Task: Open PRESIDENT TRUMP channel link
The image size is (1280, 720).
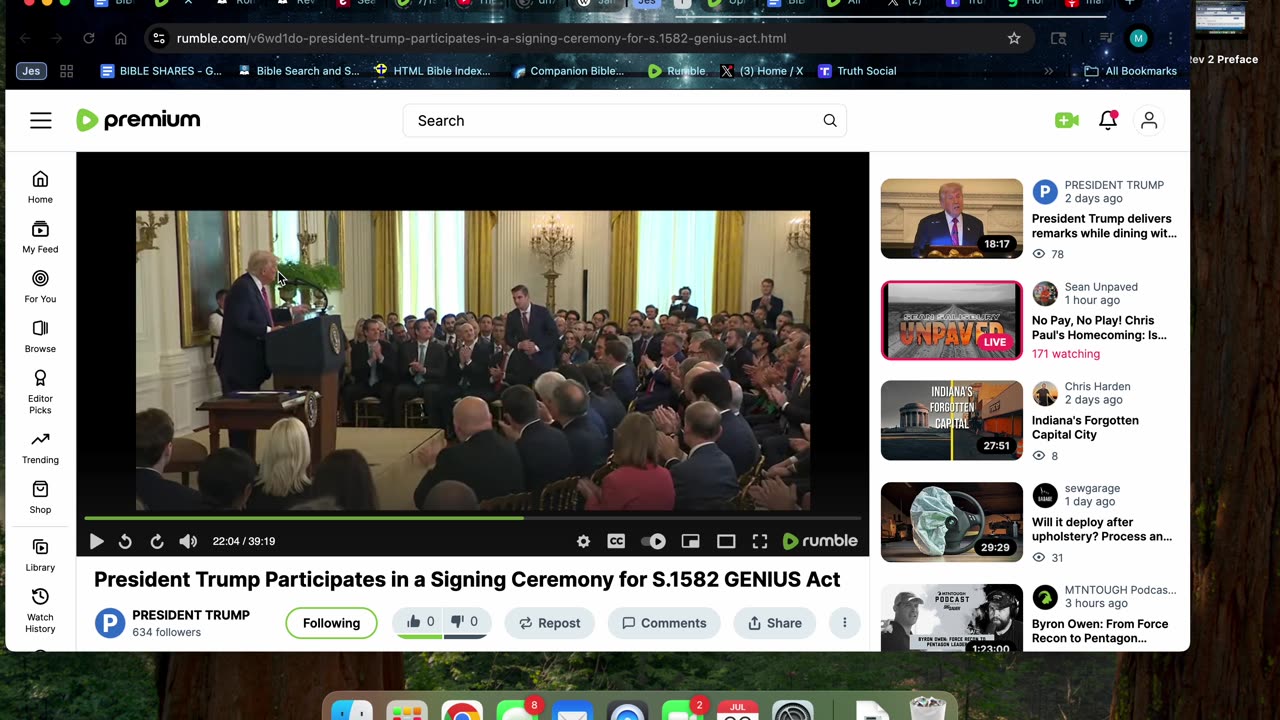Action: pyautogui.click(x=191, y=615)
